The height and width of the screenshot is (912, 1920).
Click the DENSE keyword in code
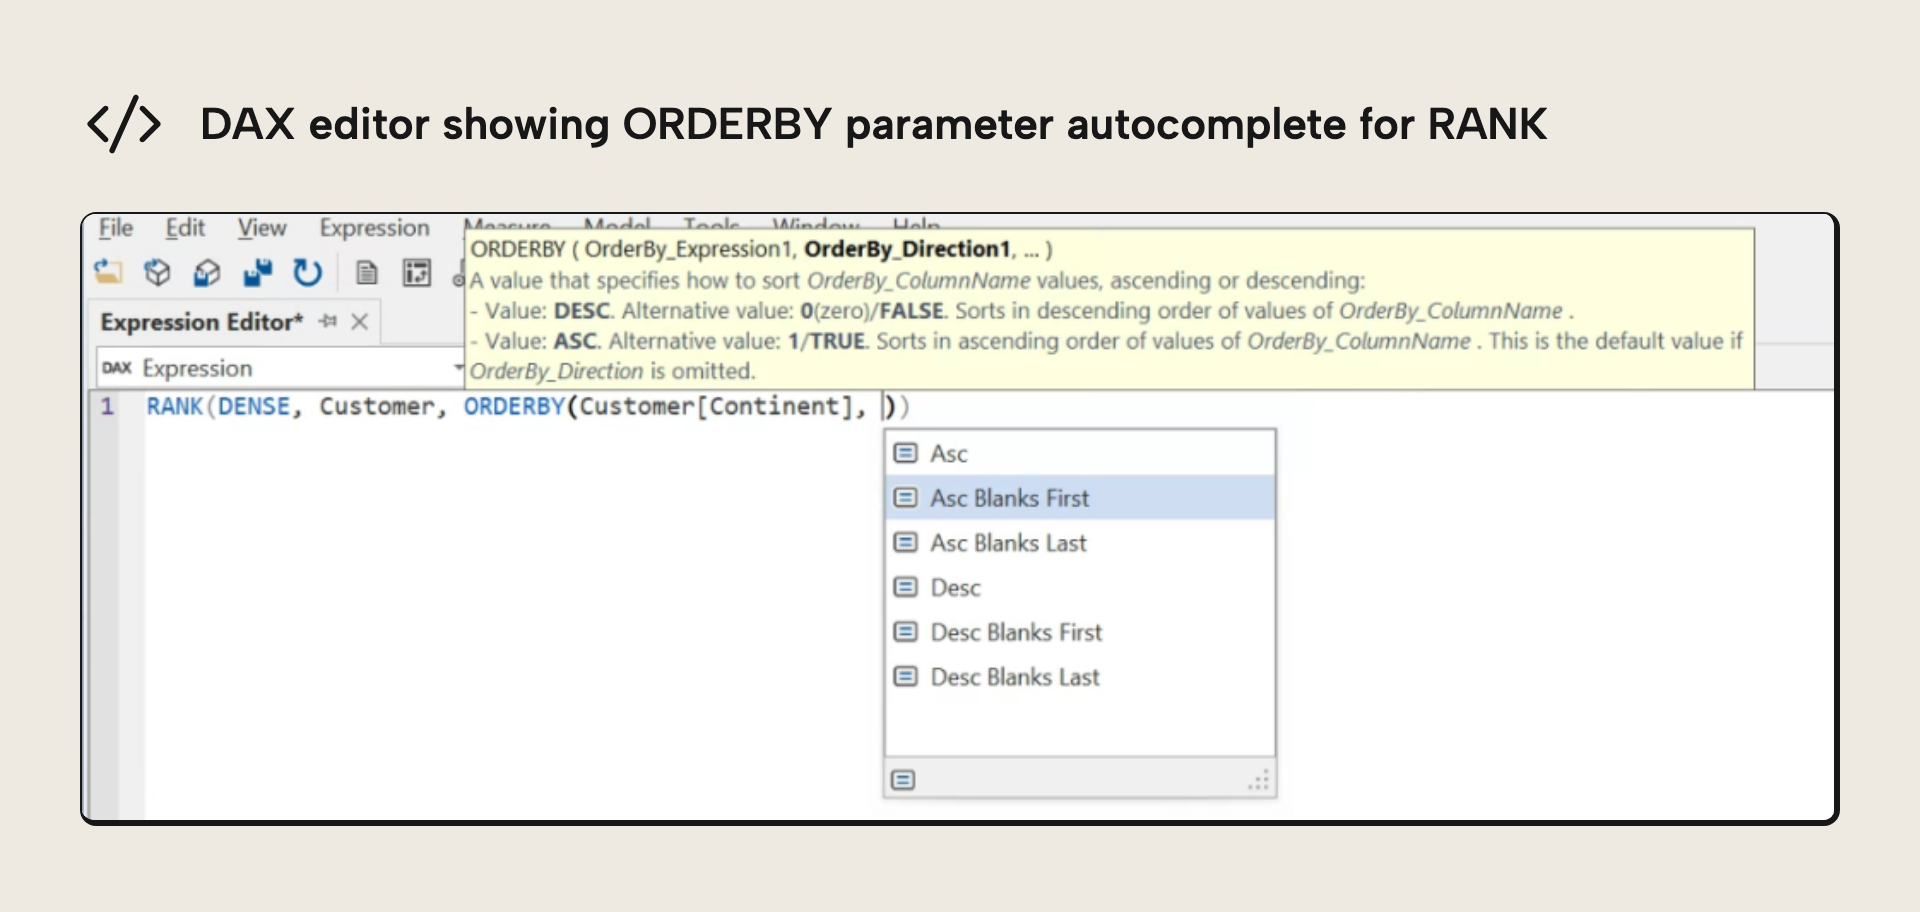pyautogui.click(x=254, y=406)
